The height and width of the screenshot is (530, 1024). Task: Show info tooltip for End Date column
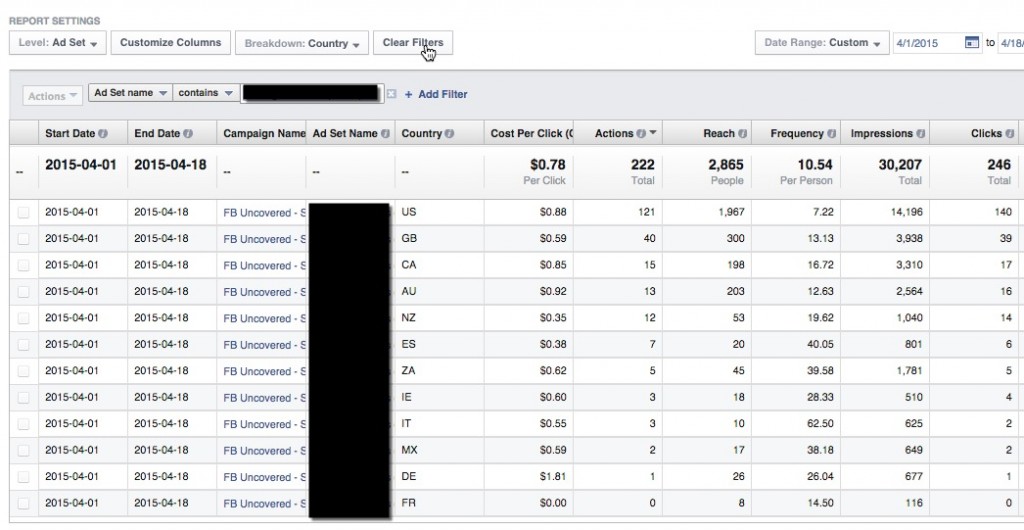click(188, 133)
